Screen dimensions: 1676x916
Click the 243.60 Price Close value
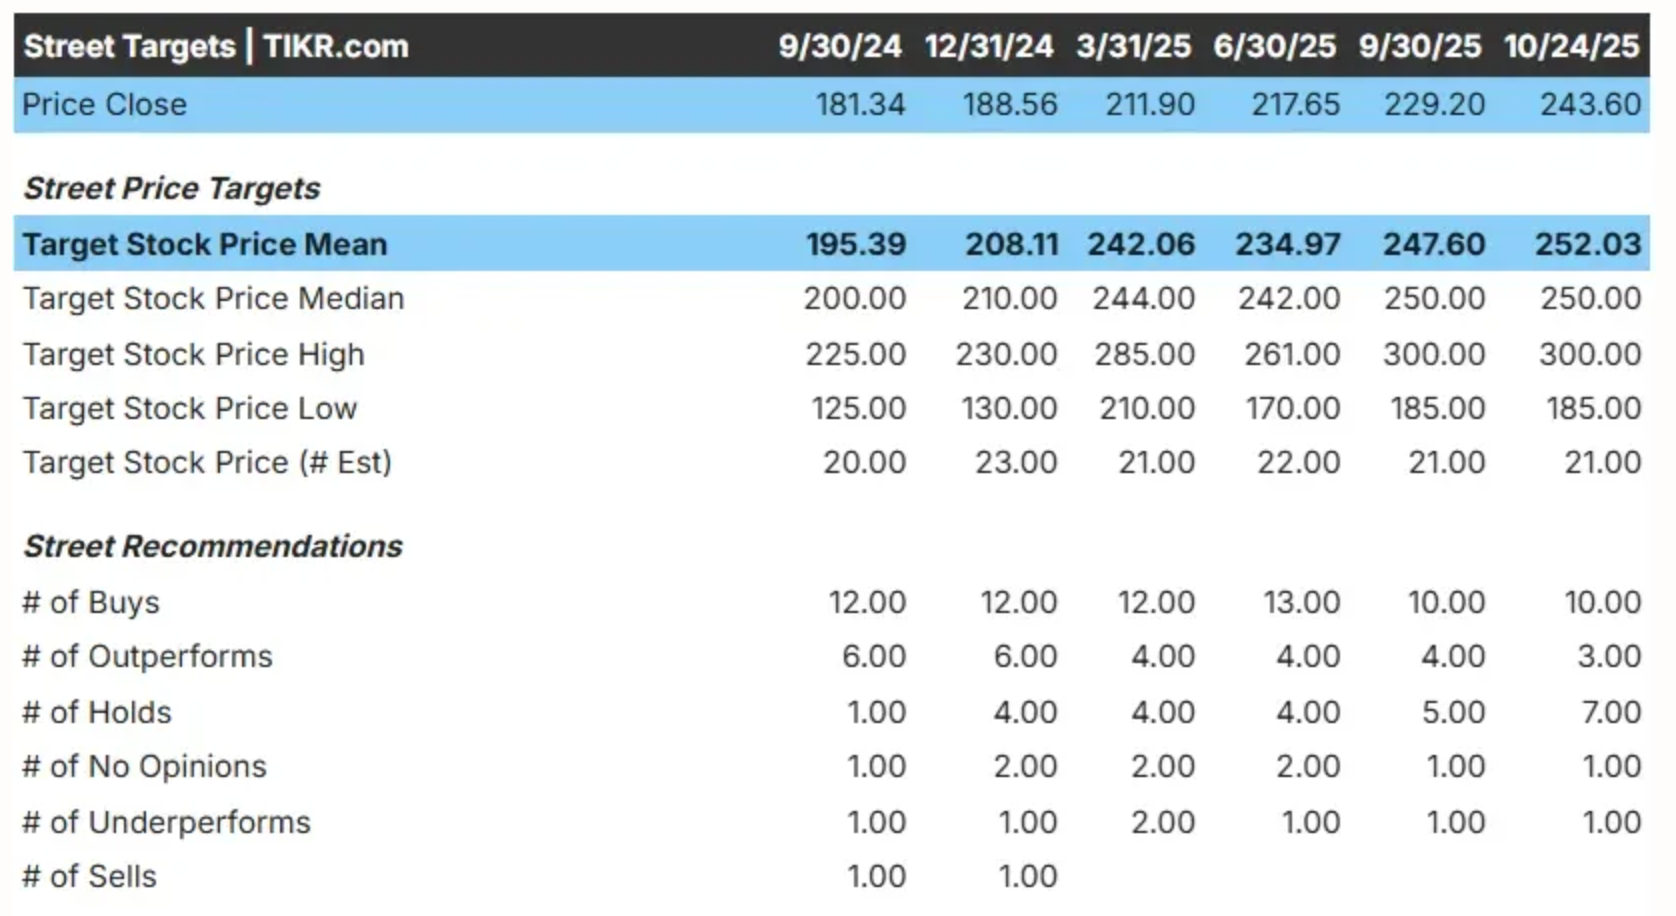coord(1590,104)
